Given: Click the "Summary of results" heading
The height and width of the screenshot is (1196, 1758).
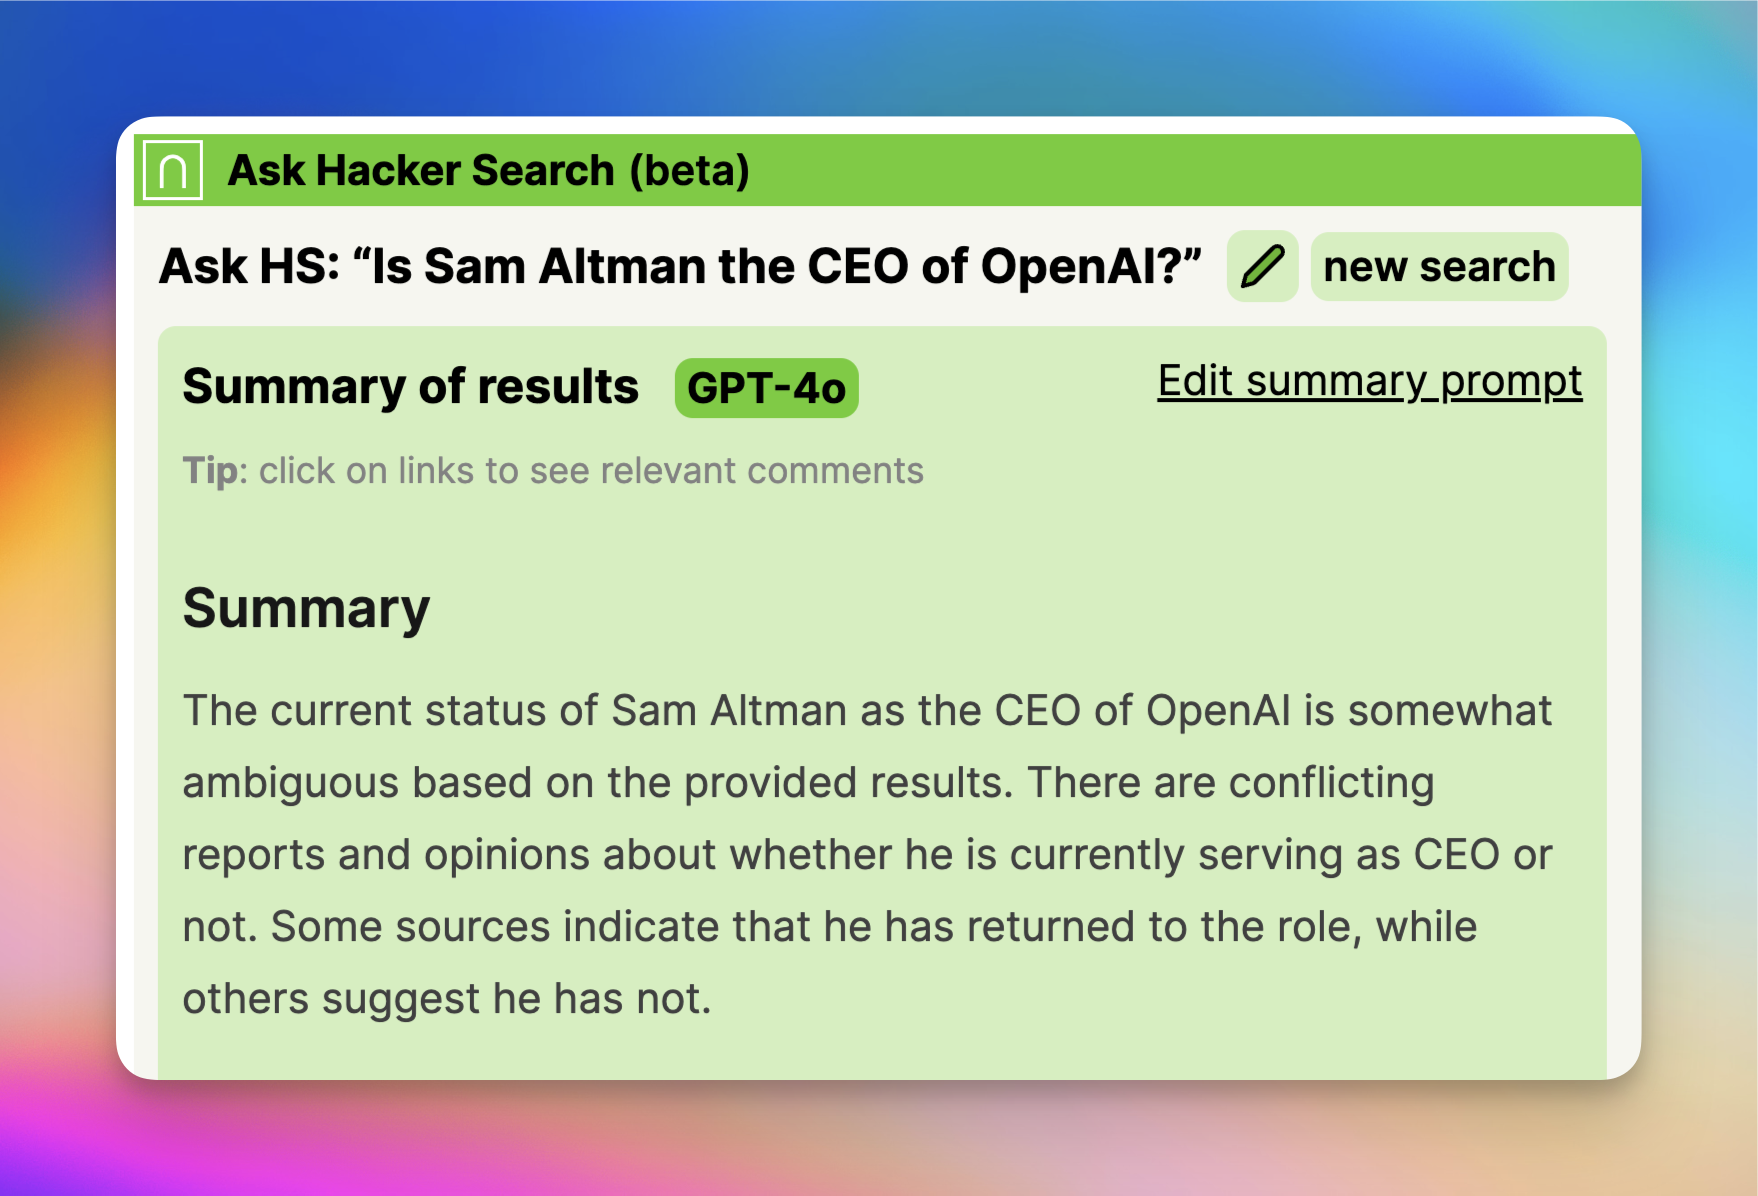Looking at the screenshot, I should click(410, 387).
